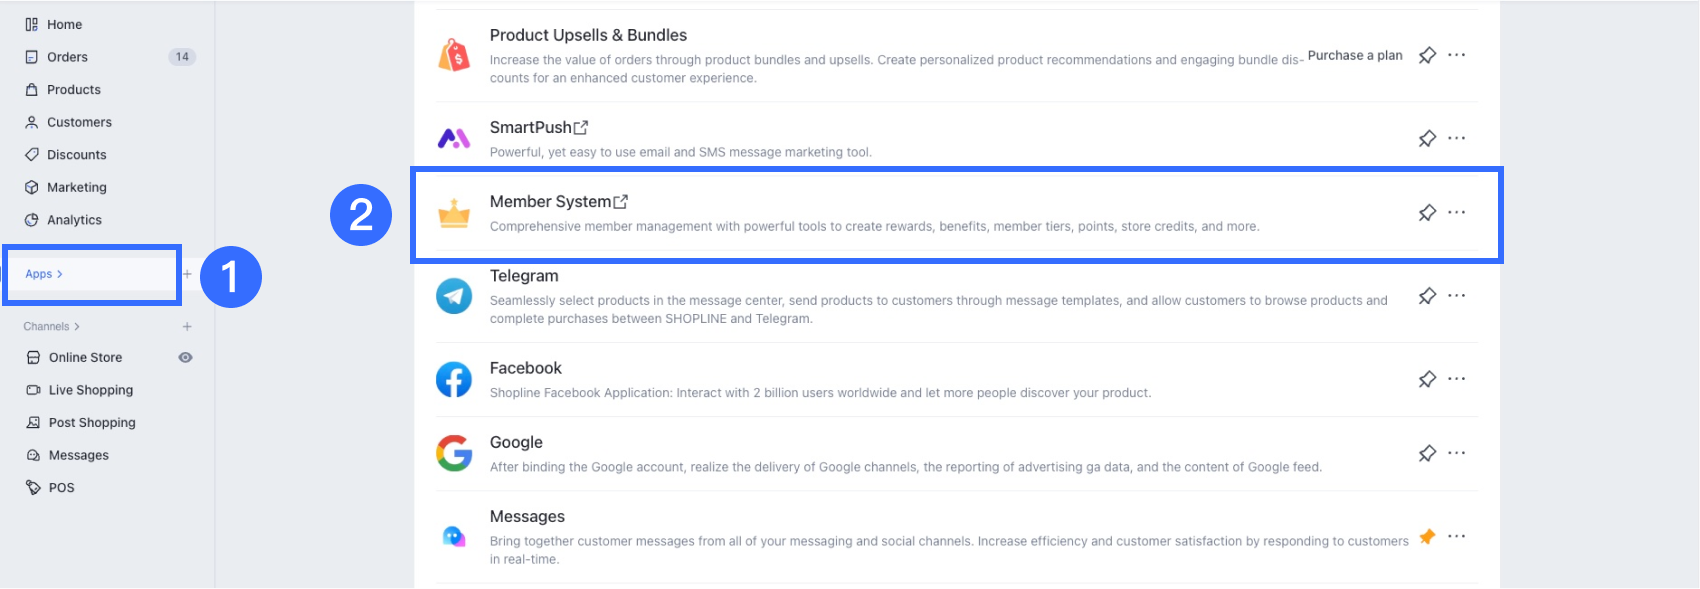Pin the Member System app
1700x589 pixels.
(x=1427, y=213)
